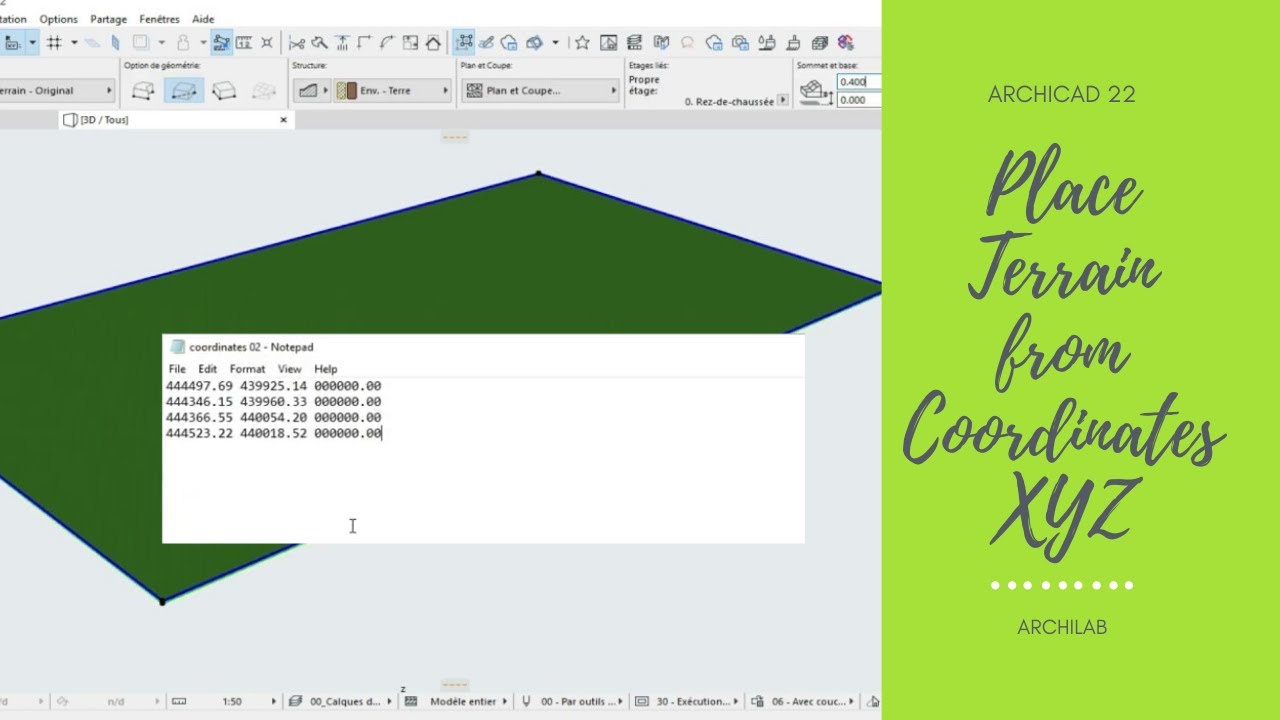Toggle the grid snap icon

(x=54, y=42)
